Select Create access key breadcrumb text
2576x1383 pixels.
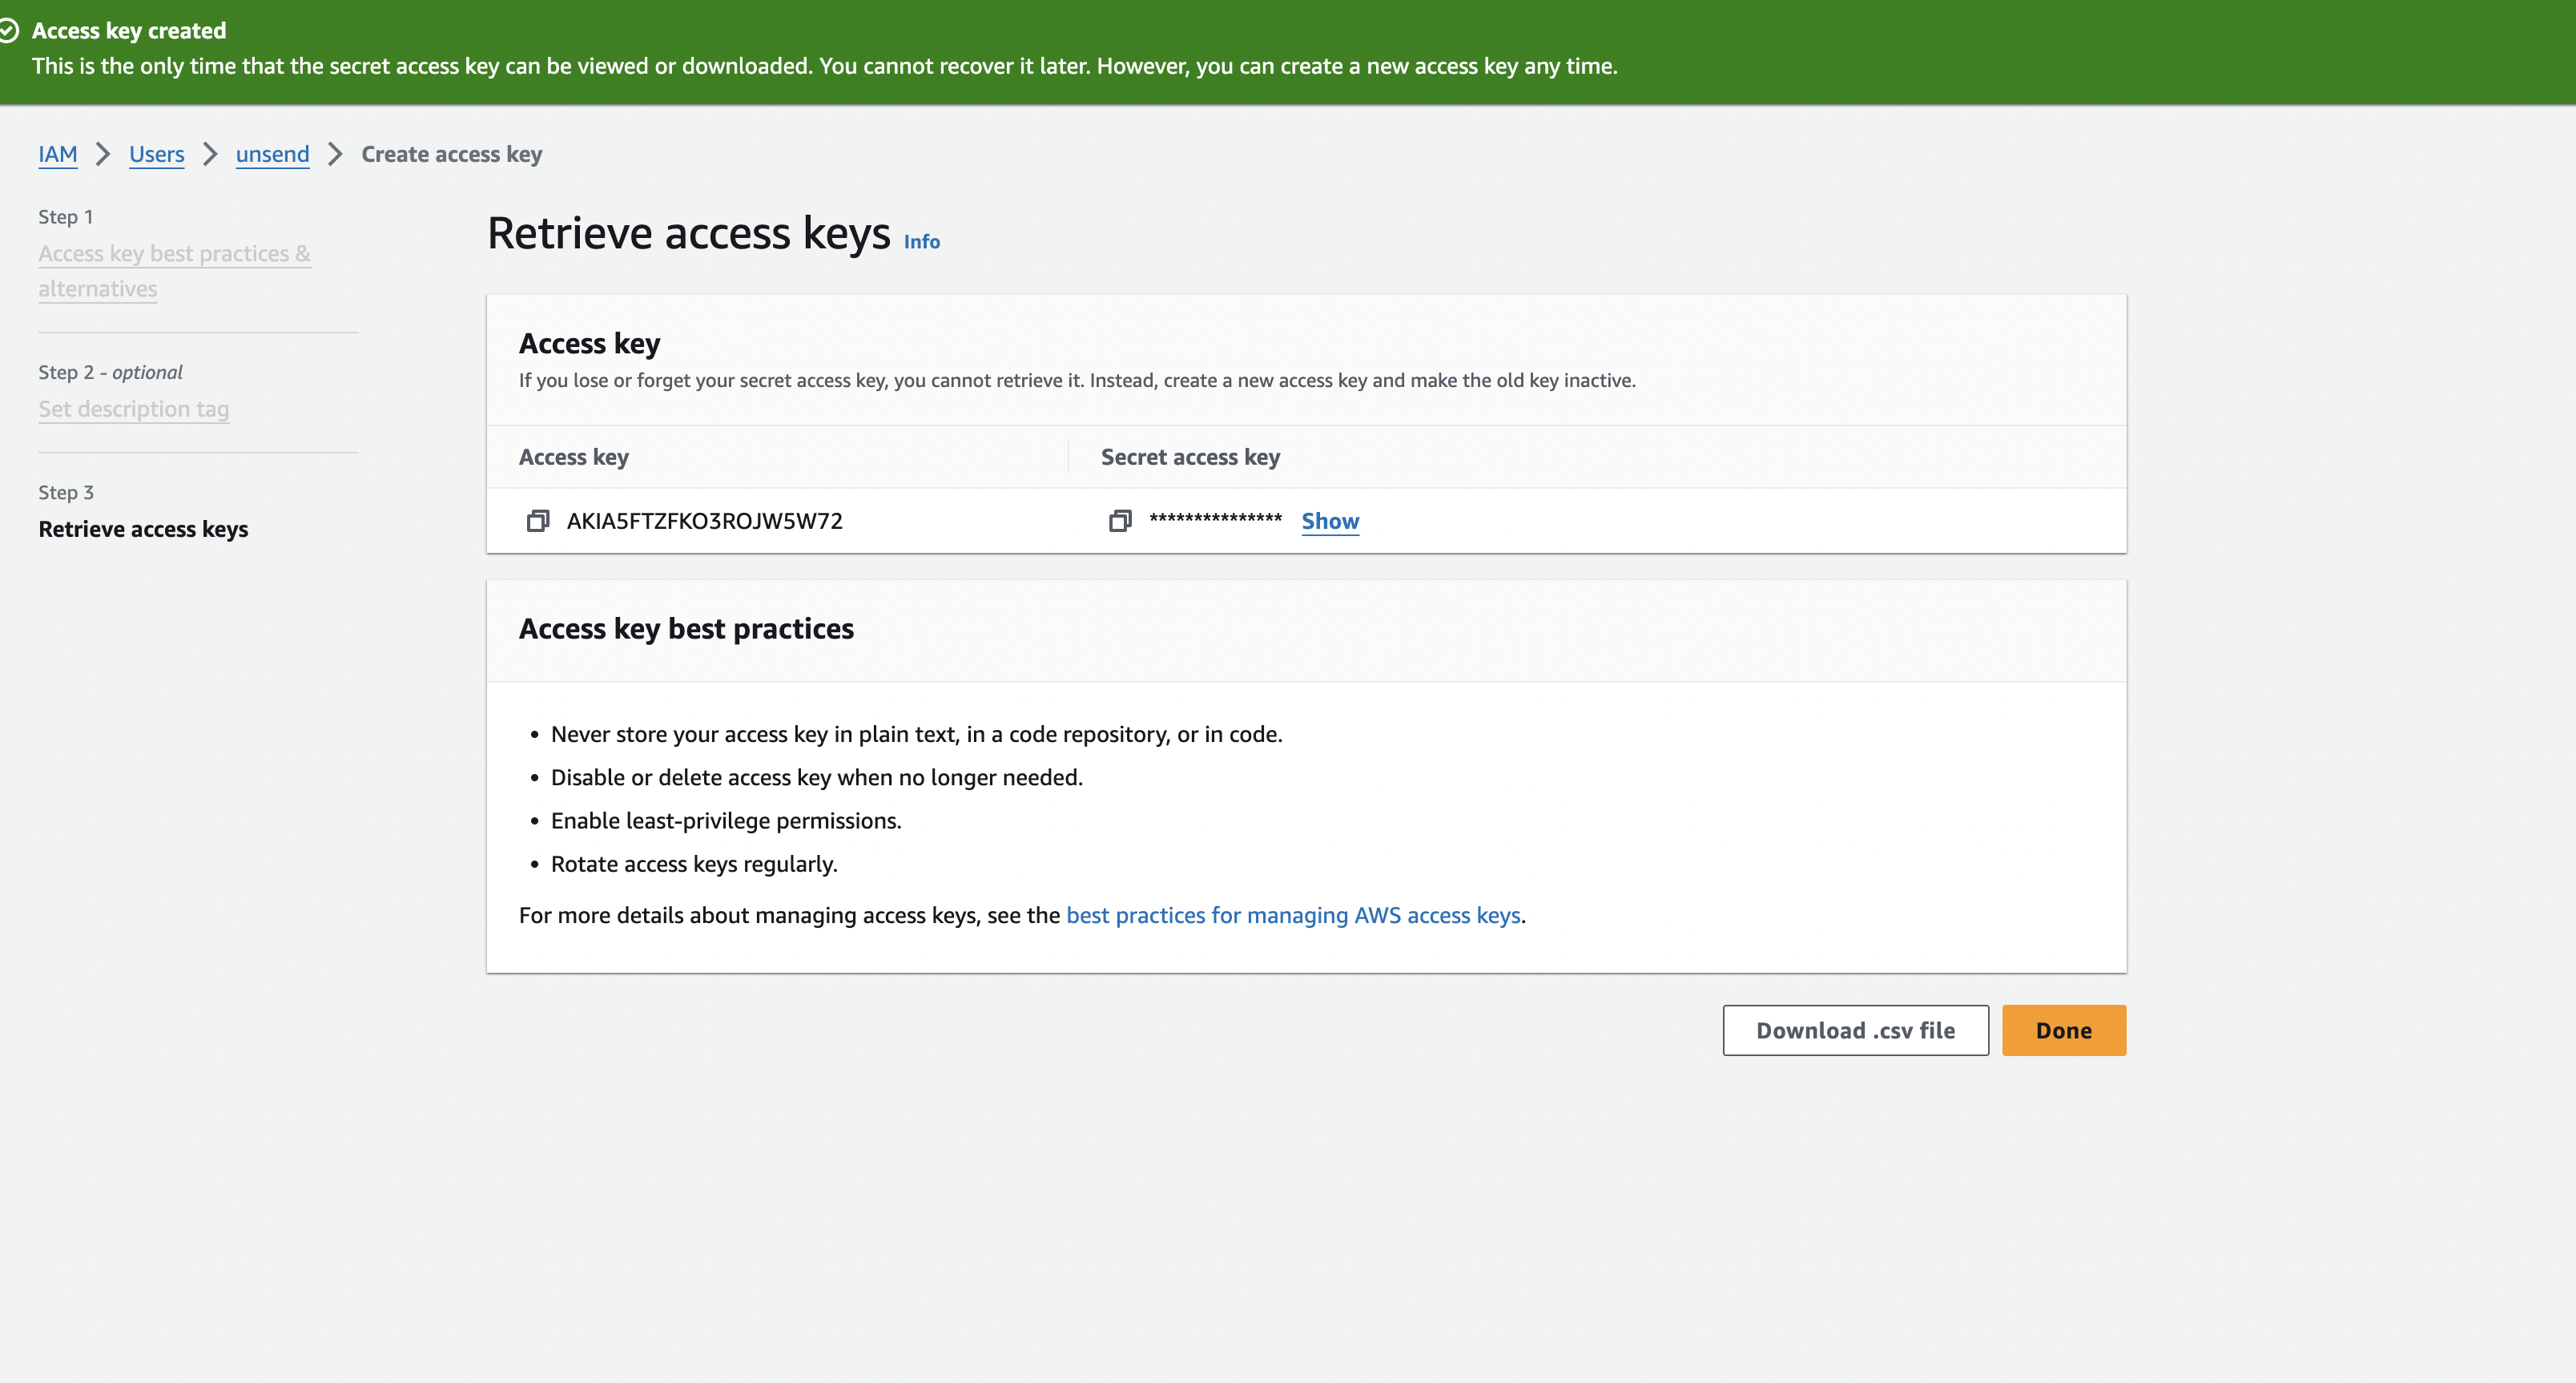tap(451, 154)
